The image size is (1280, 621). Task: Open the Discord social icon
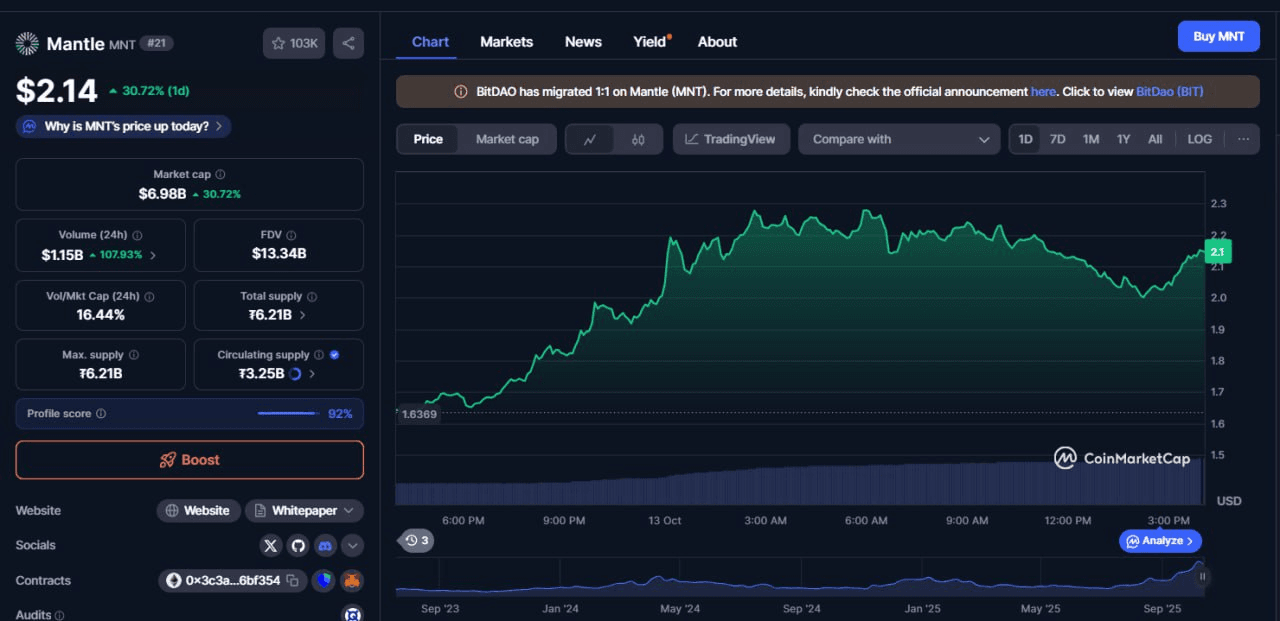pos(324,545)
